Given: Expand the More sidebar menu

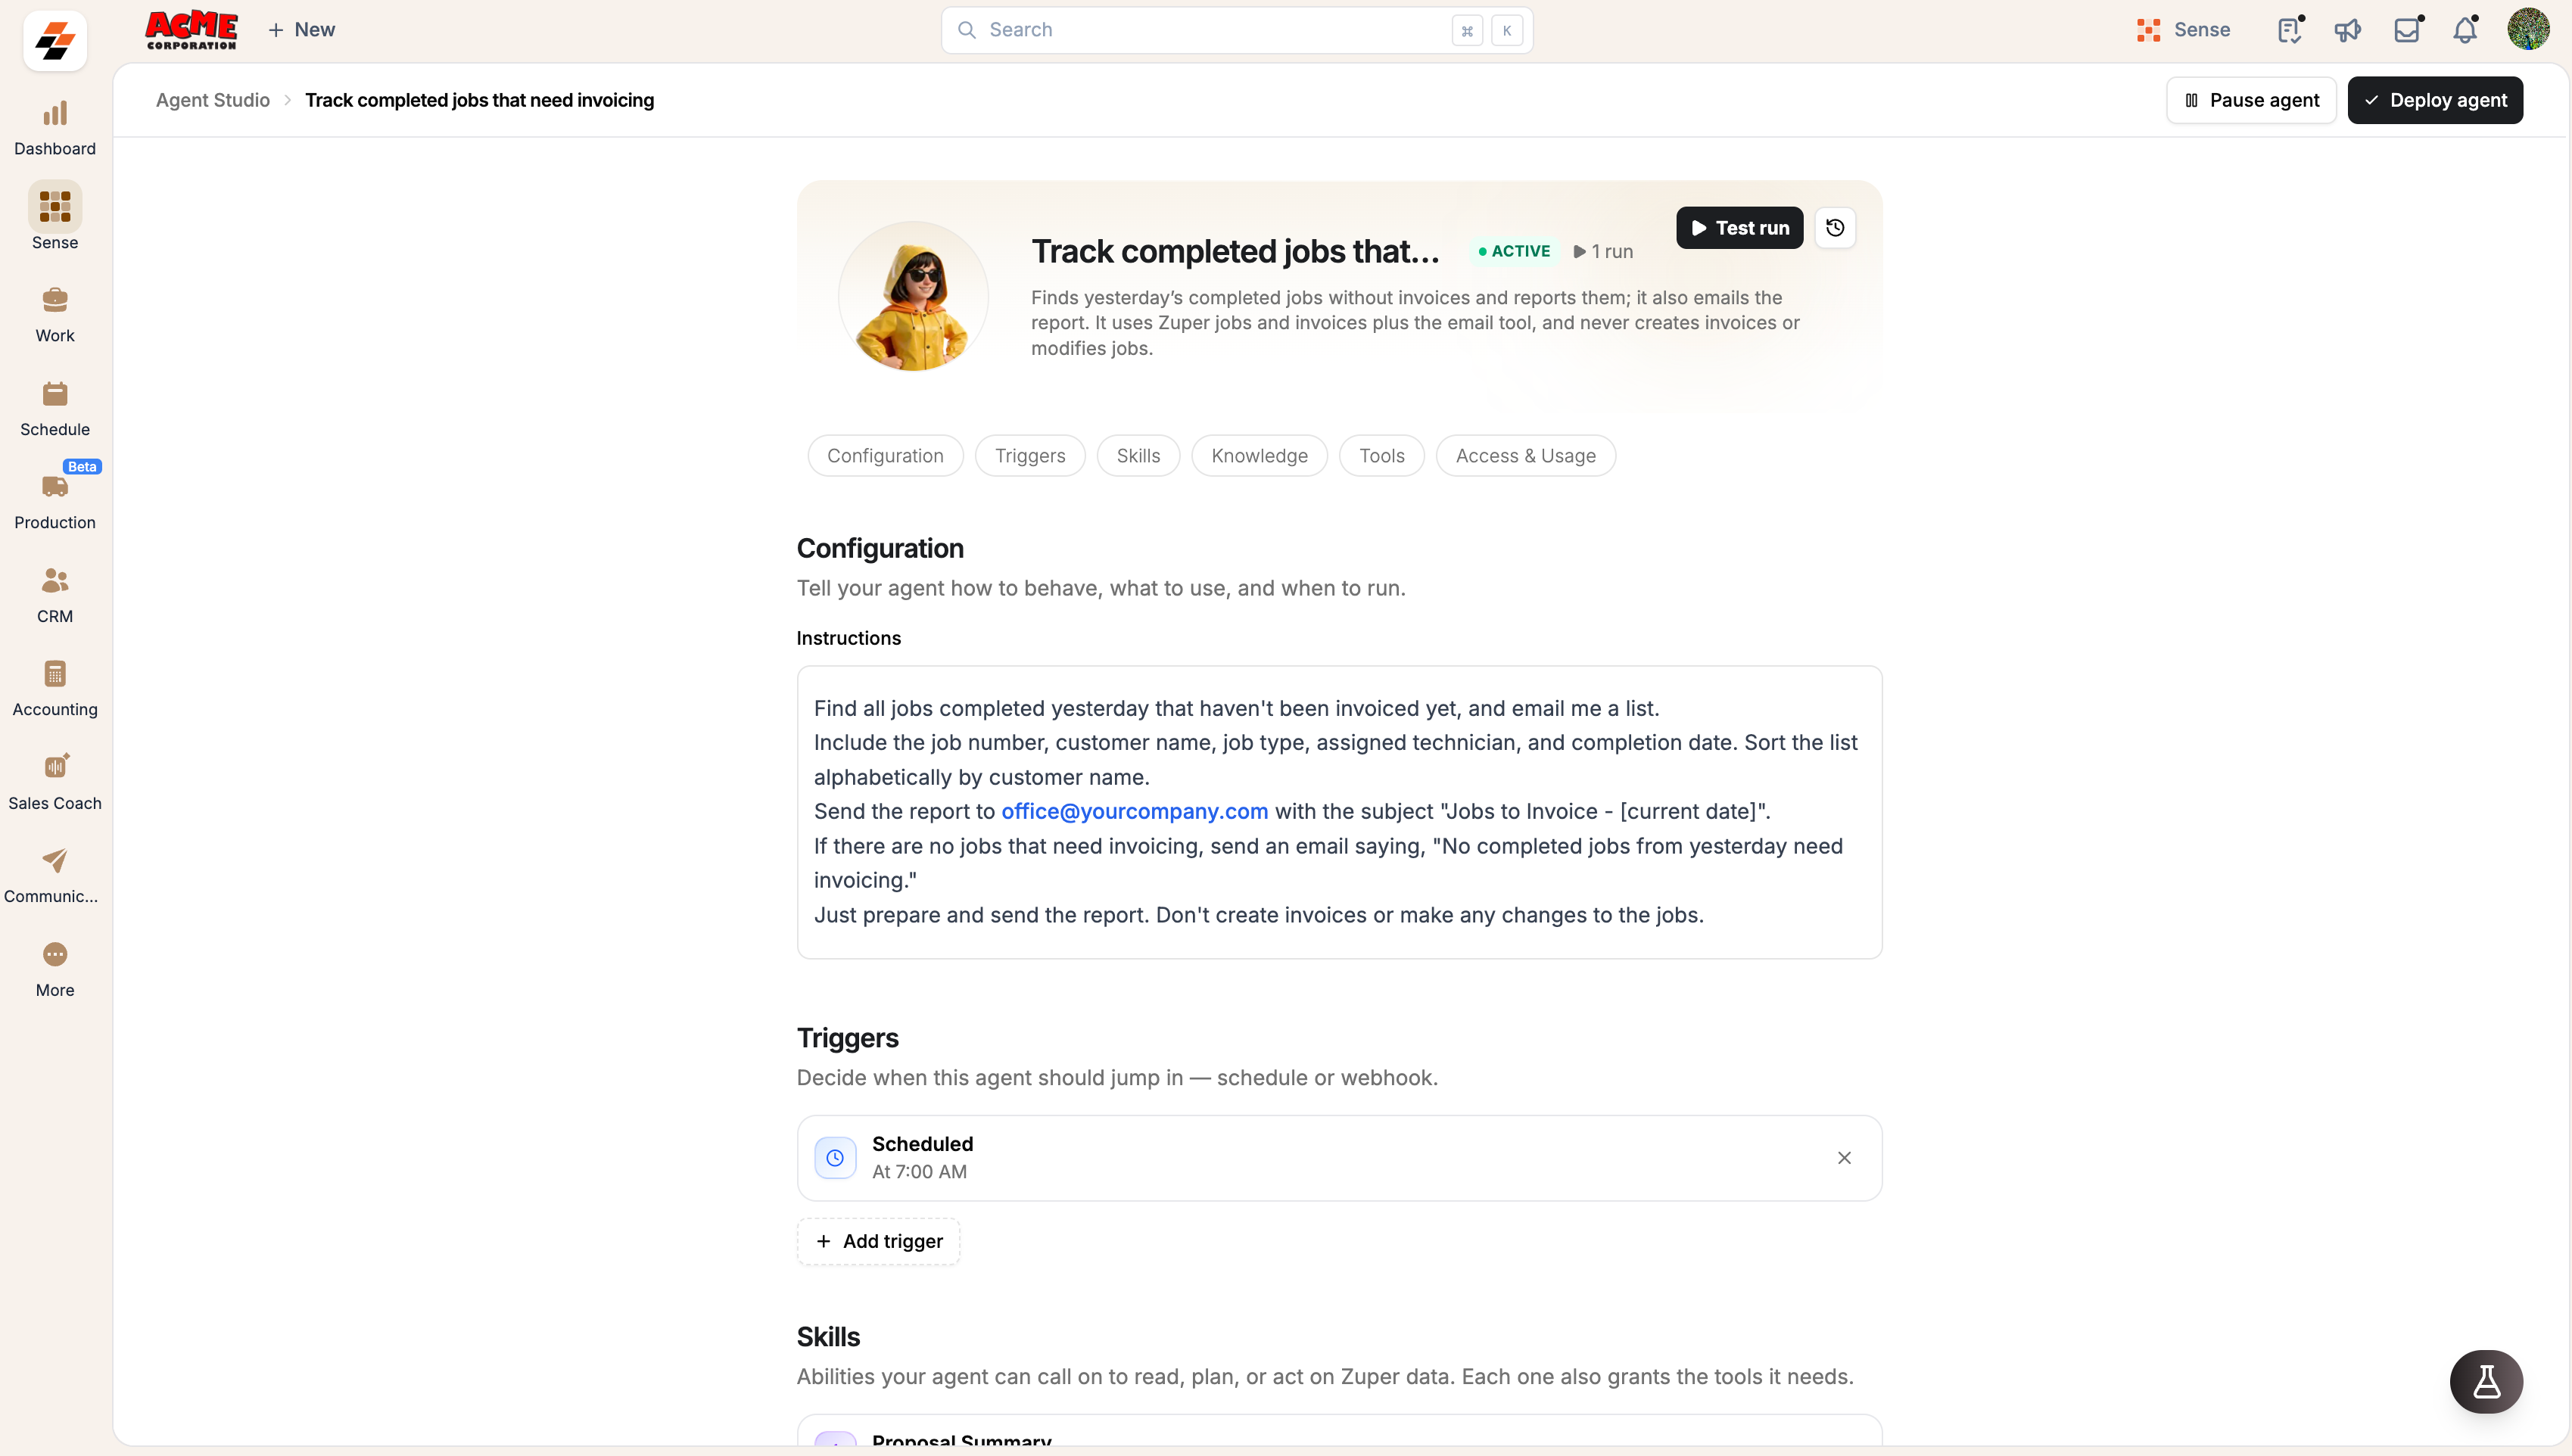Looking at the screenshot, I should point(55,969).
